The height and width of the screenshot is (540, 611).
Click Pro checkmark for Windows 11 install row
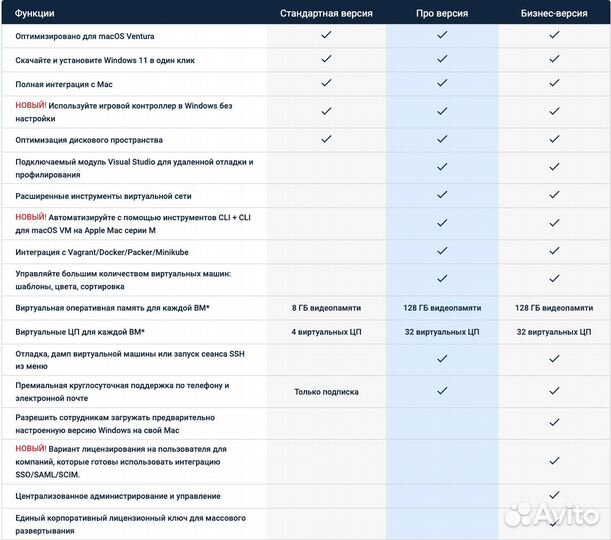coord(441,59)
